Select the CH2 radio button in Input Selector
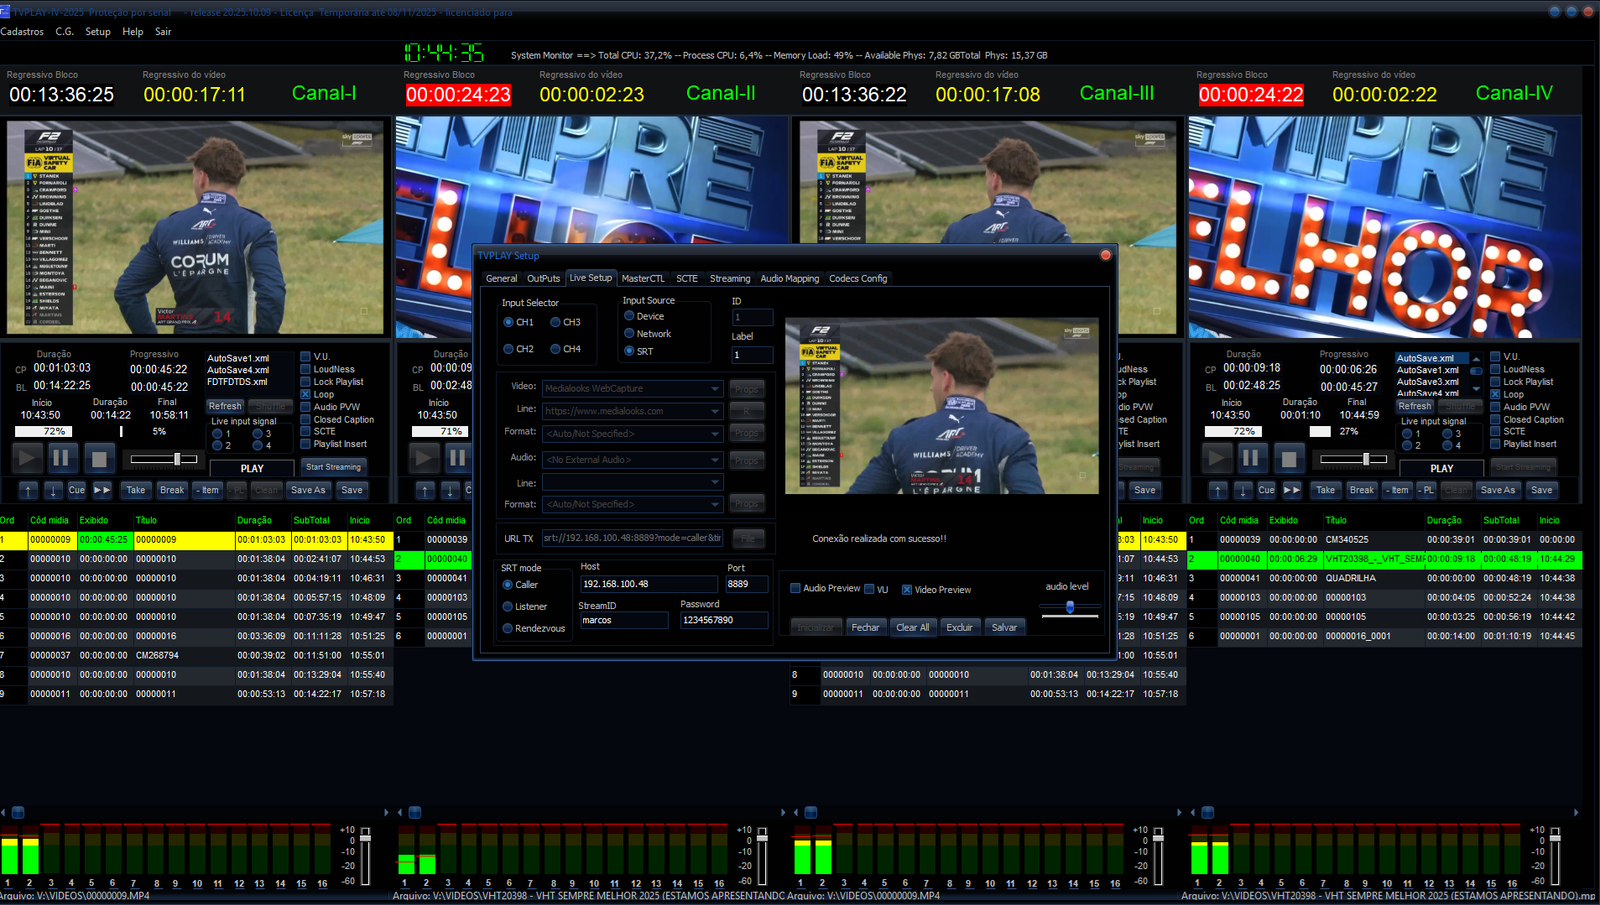This screenshot has height=905, width=1600. (x=509, y=349)
